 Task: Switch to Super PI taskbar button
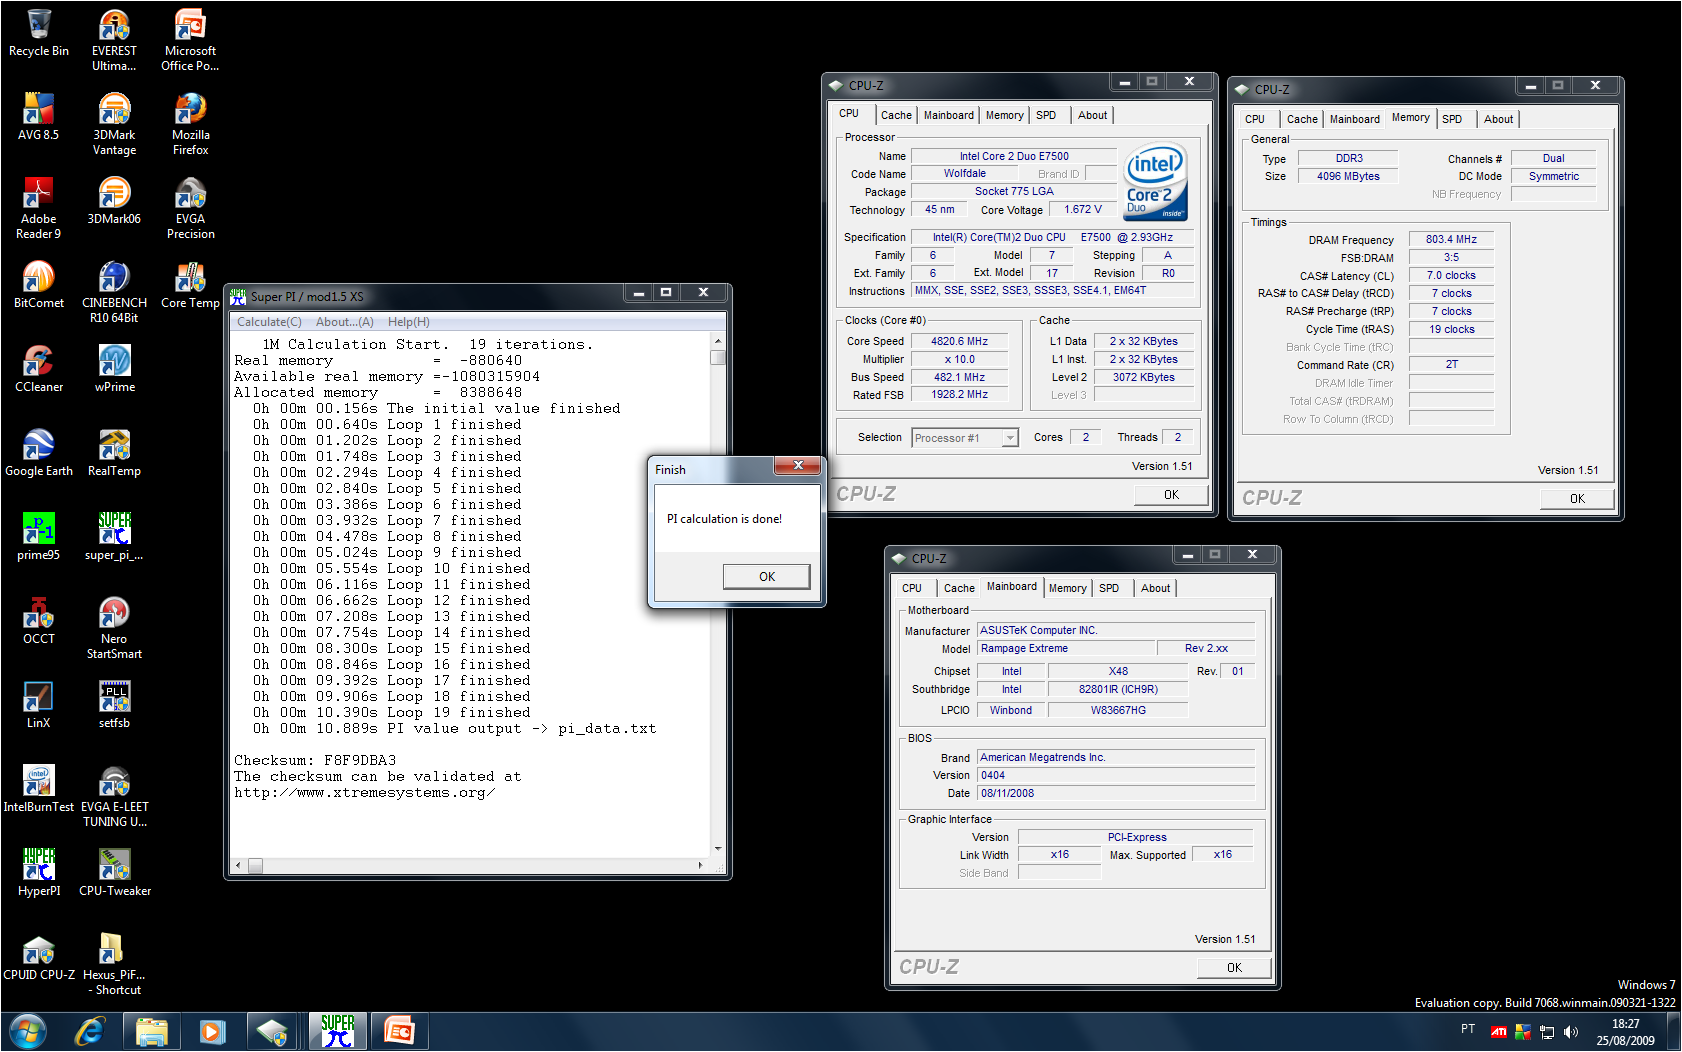pyautogui.click(x=337, y=1031)
